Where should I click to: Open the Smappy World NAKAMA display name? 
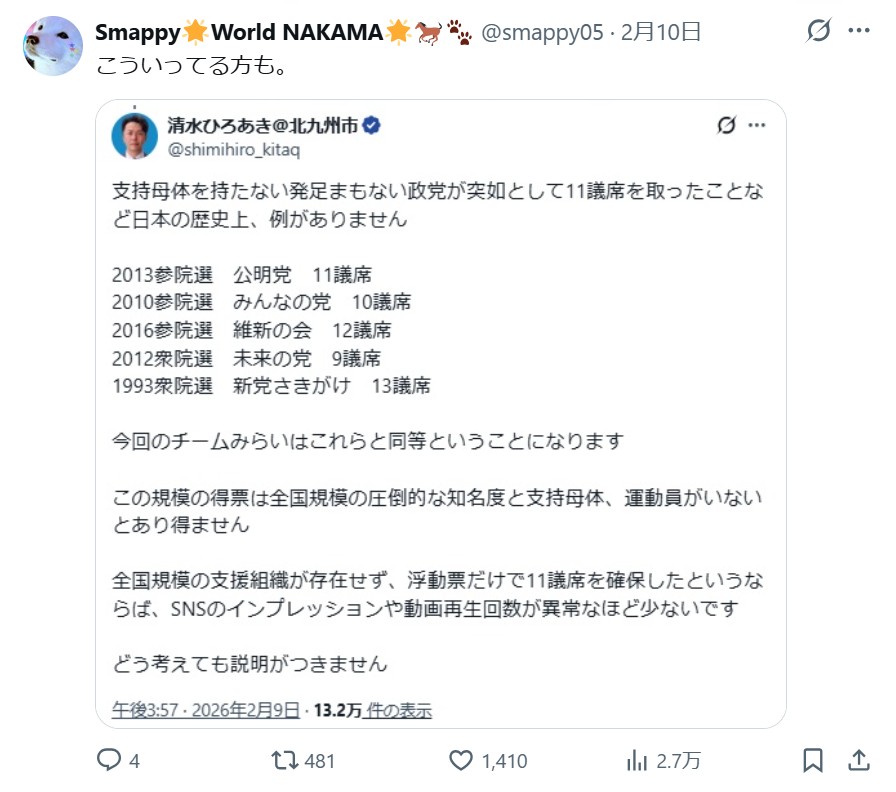pyautogui.click(x=238, y=32)
